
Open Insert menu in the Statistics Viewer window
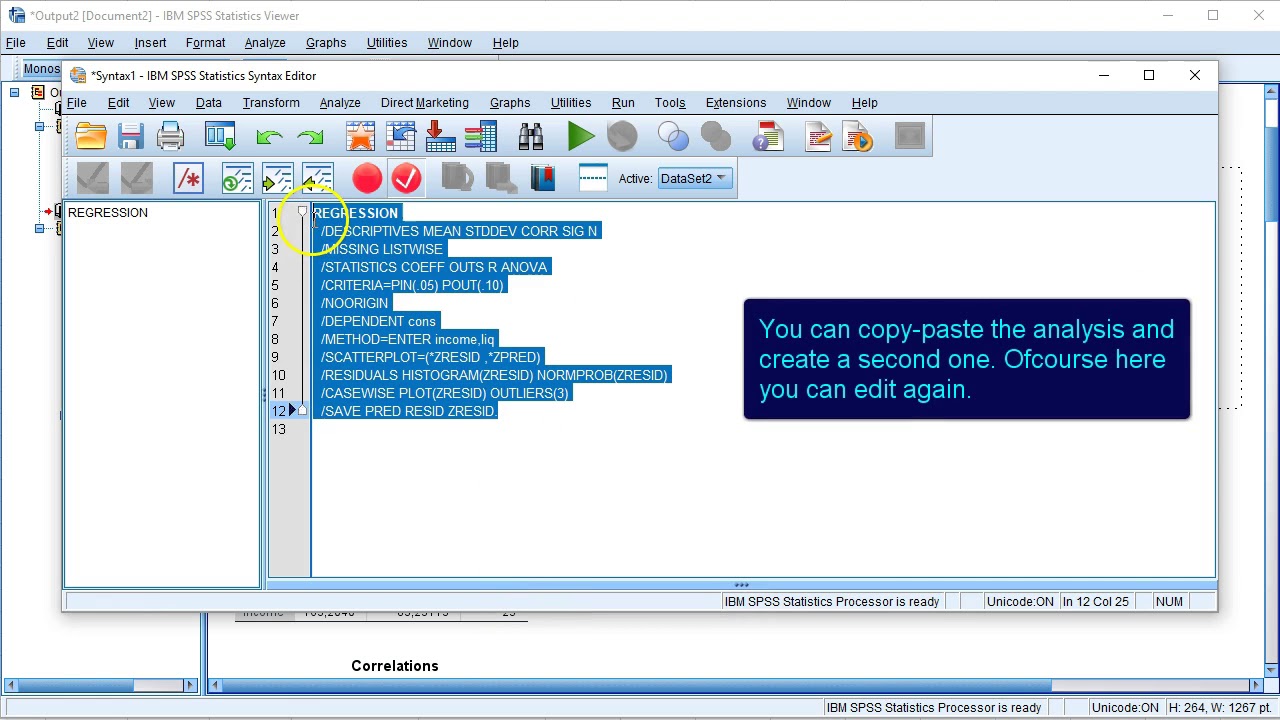(x=150, y=43)
